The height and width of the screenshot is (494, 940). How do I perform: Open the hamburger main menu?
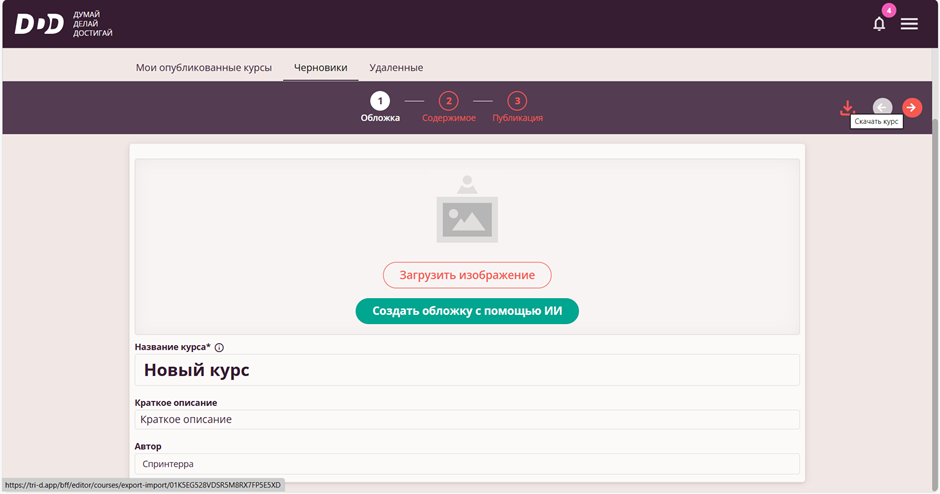point(909,24)
